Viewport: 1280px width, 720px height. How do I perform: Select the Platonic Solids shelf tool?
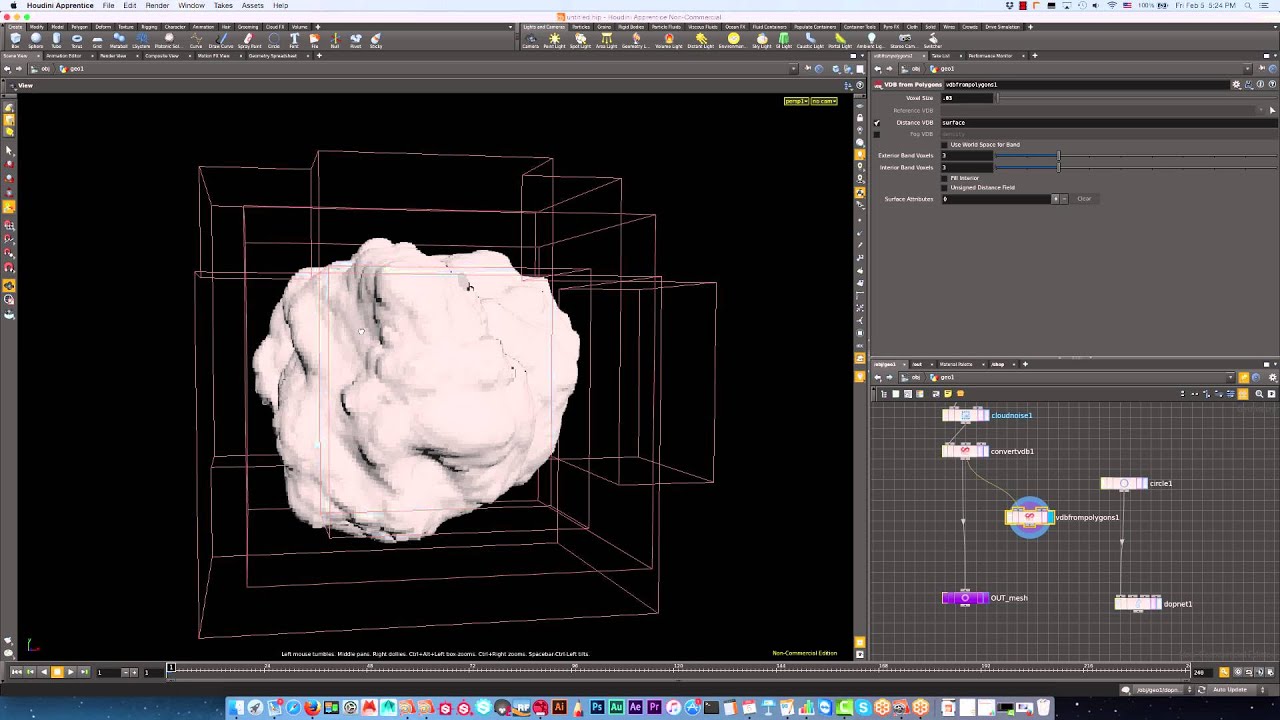(x=169, y=40)
